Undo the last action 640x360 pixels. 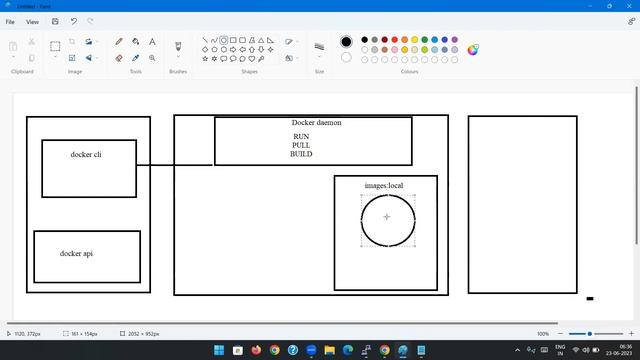coord(73,22)
